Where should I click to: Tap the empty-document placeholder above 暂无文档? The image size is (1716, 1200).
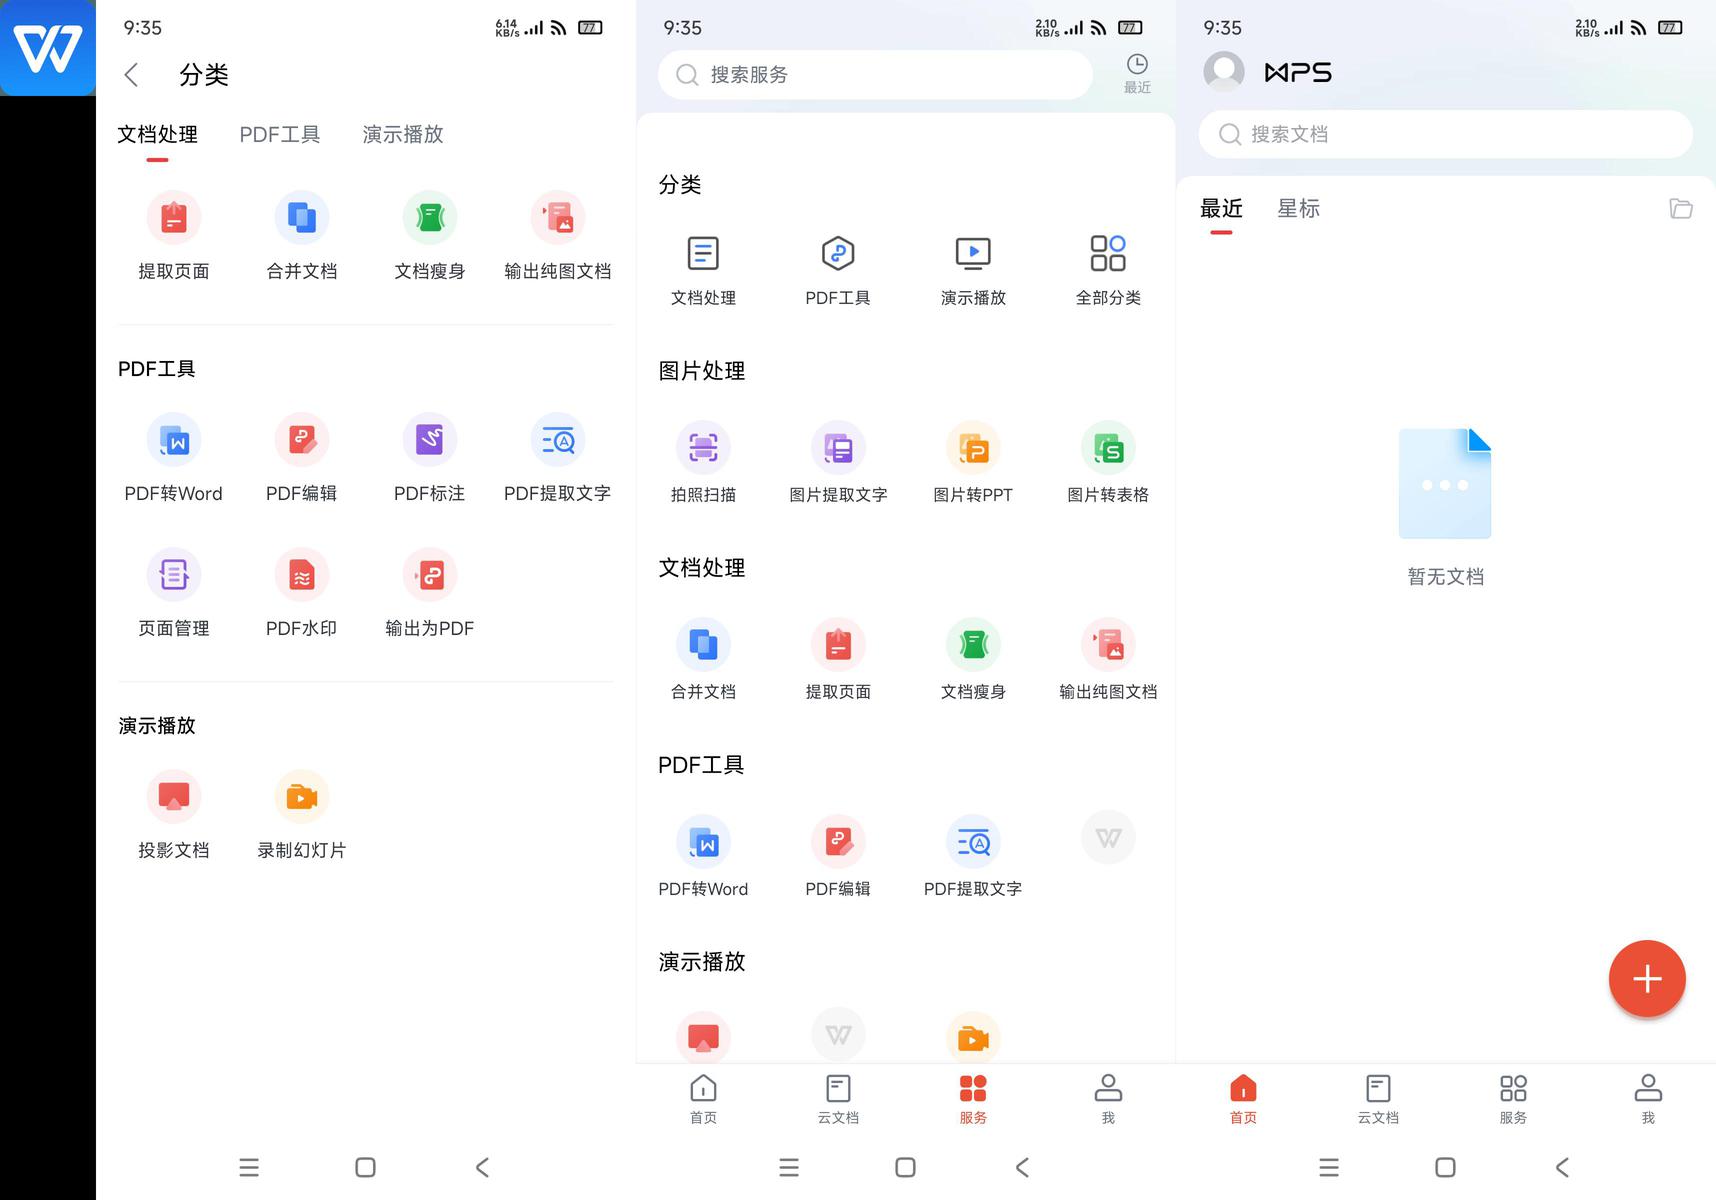[1445, 483]
